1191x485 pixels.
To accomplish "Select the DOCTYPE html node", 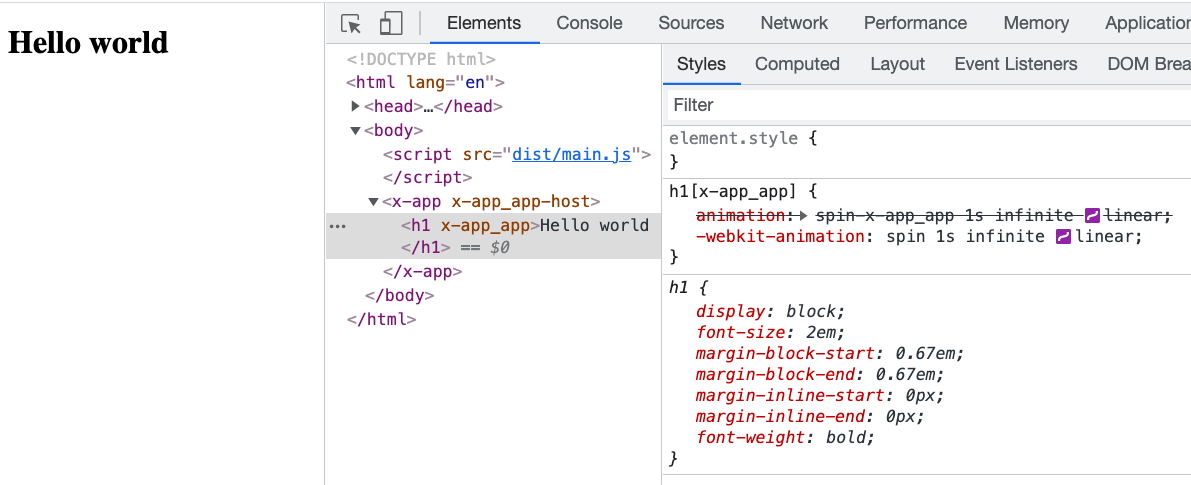I will click(422, 59).
